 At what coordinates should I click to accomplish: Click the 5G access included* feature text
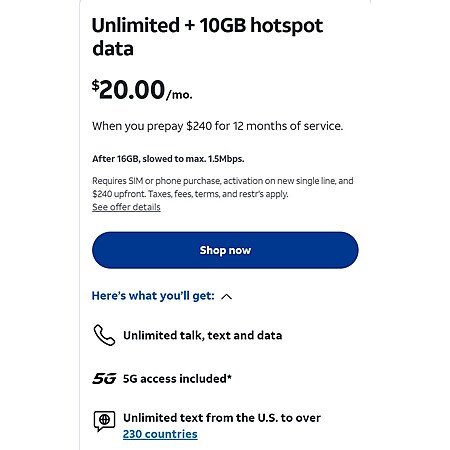pos(177,379)
